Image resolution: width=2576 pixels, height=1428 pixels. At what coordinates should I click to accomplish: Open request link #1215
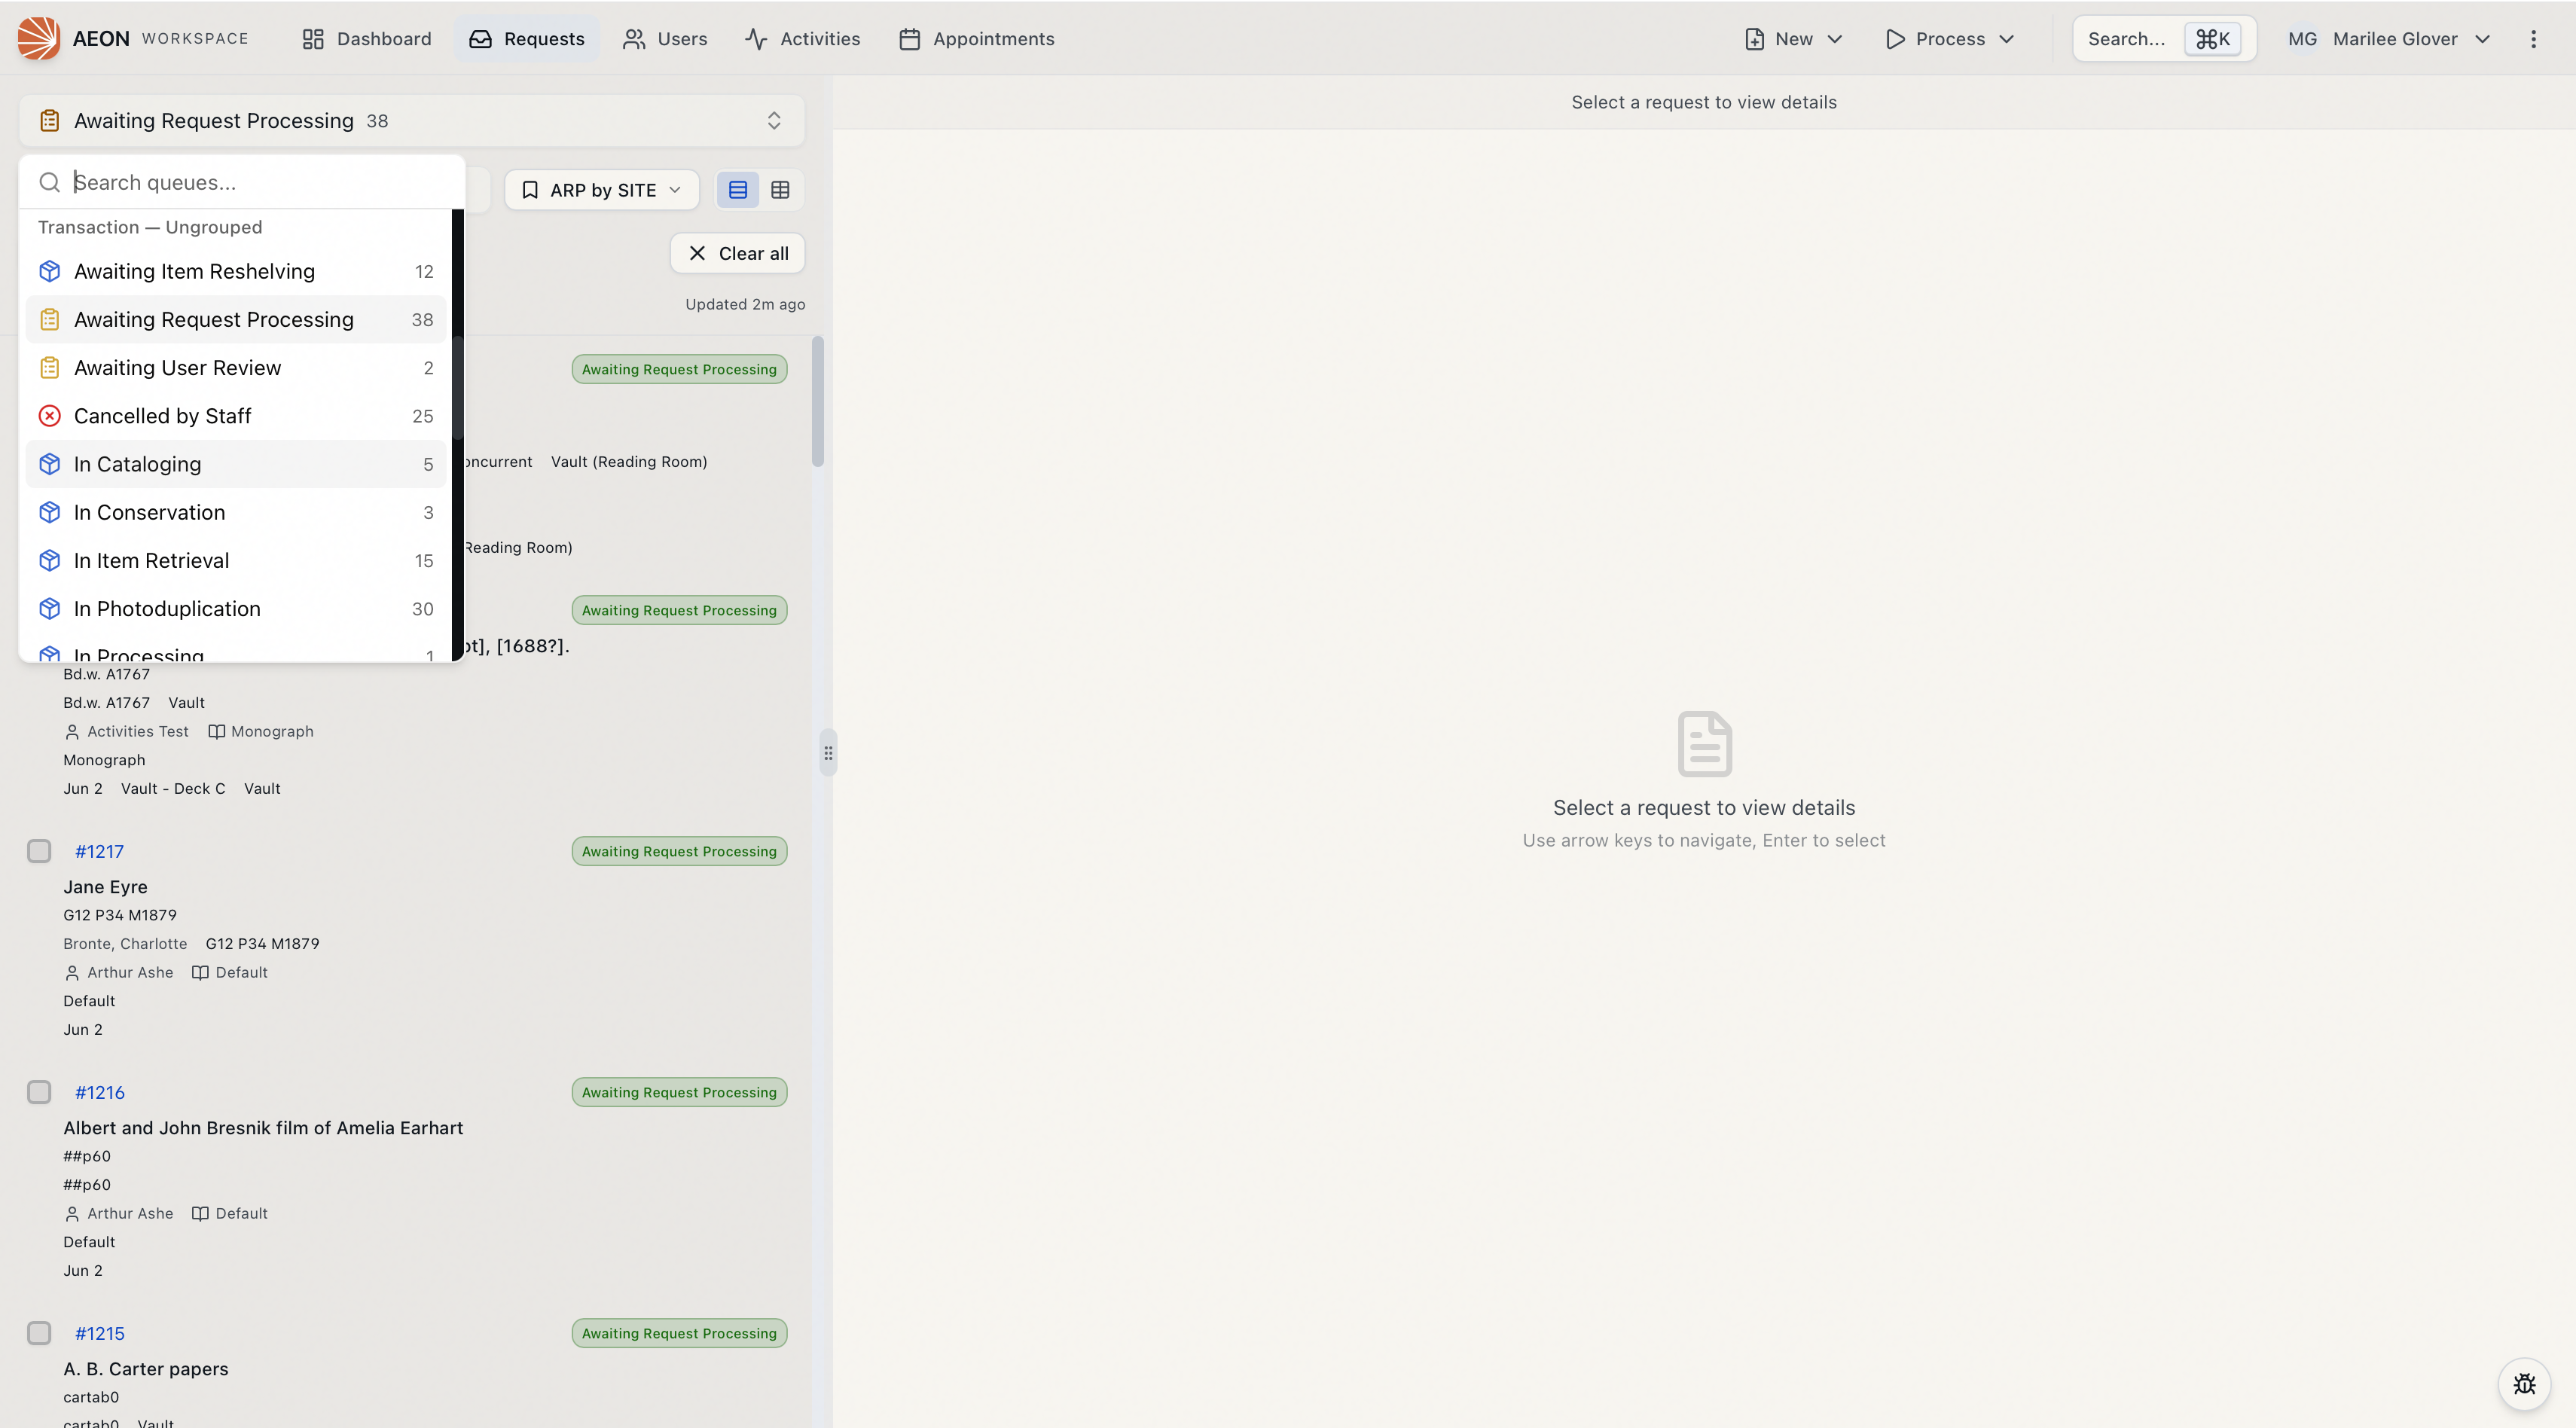[100, 1333]
